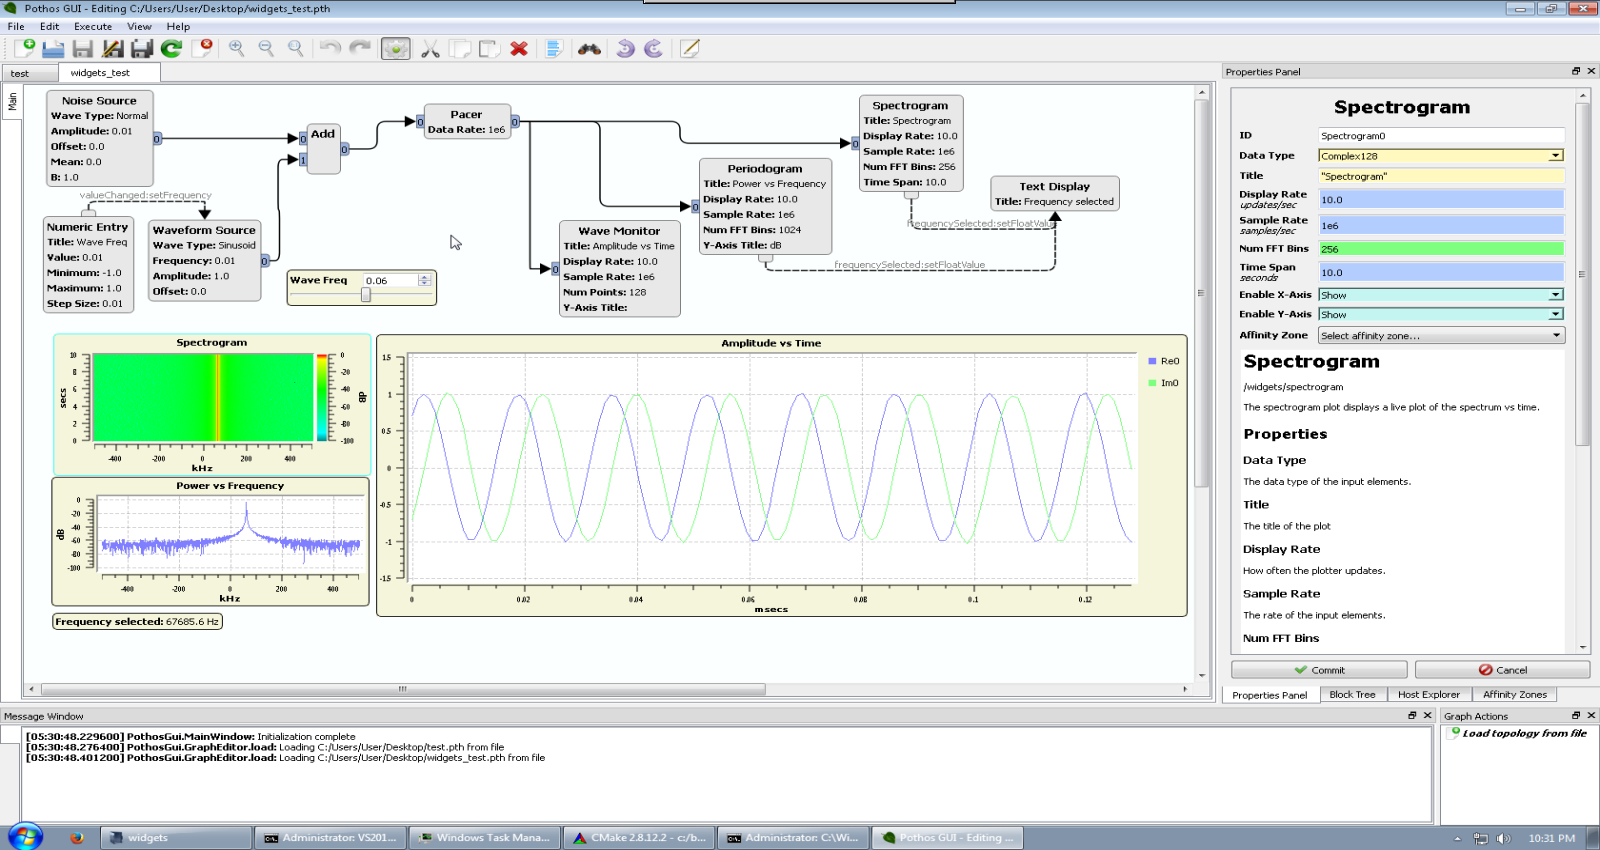The image size is (1600, 850).
Task: Open the Affinity Zone selector
Action: [1440, 336]
